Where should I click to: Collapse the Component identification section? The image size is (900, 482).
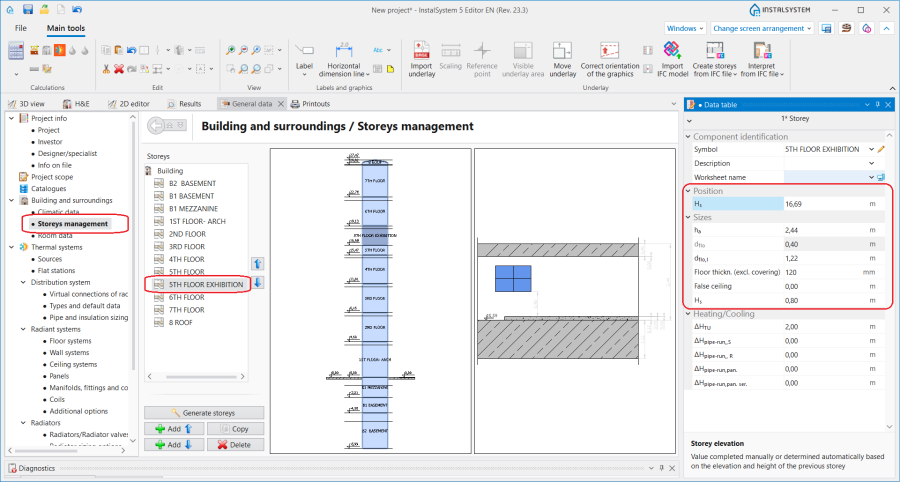click(689, 137)
